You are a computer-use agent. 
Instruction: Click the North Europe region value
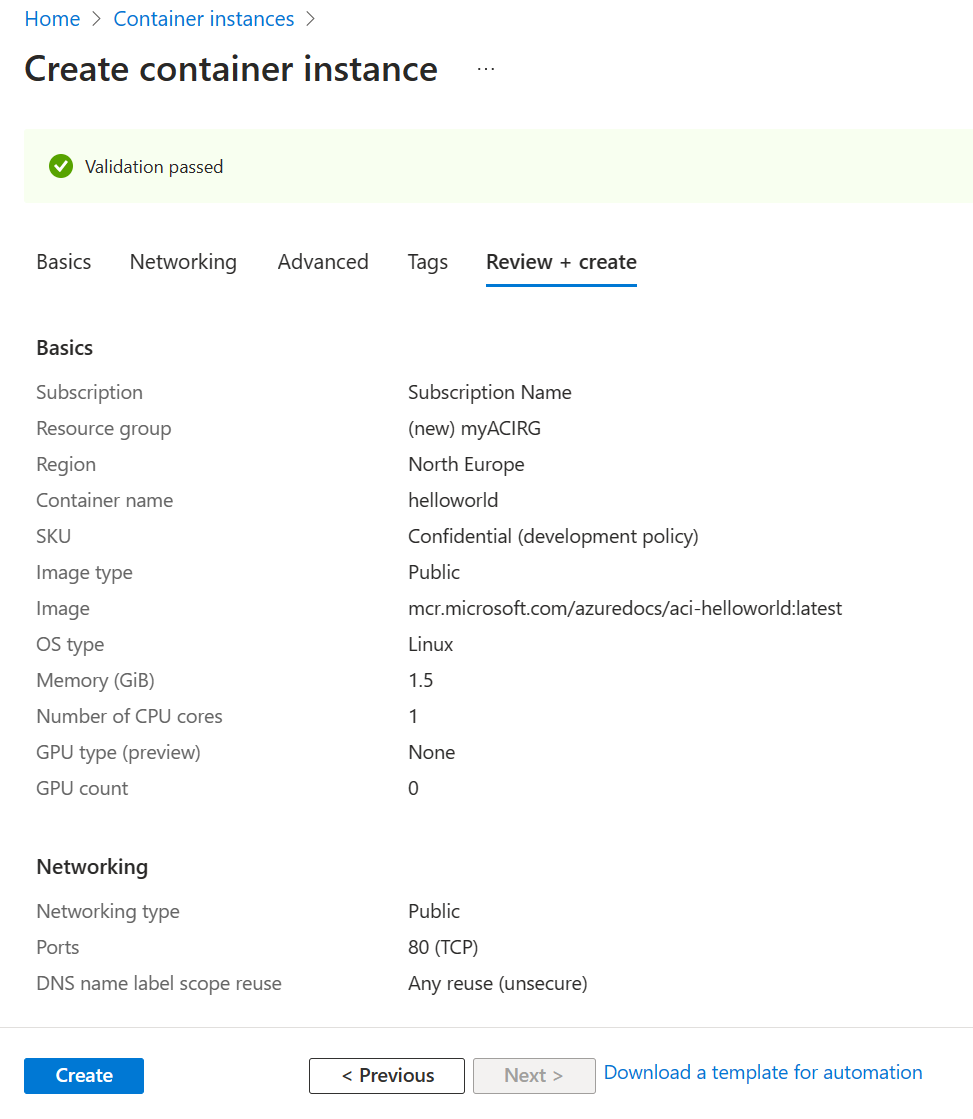click(466, 464)
